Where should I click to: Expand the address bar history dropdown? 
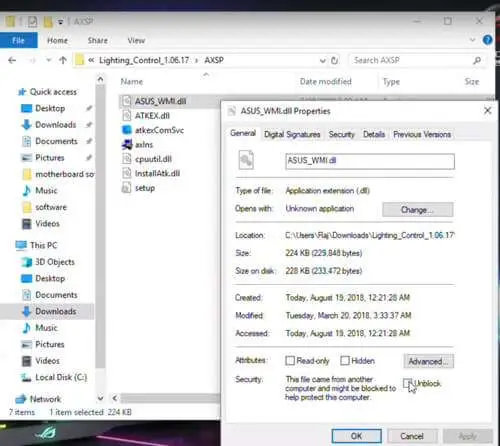click(x=323, y=60)
